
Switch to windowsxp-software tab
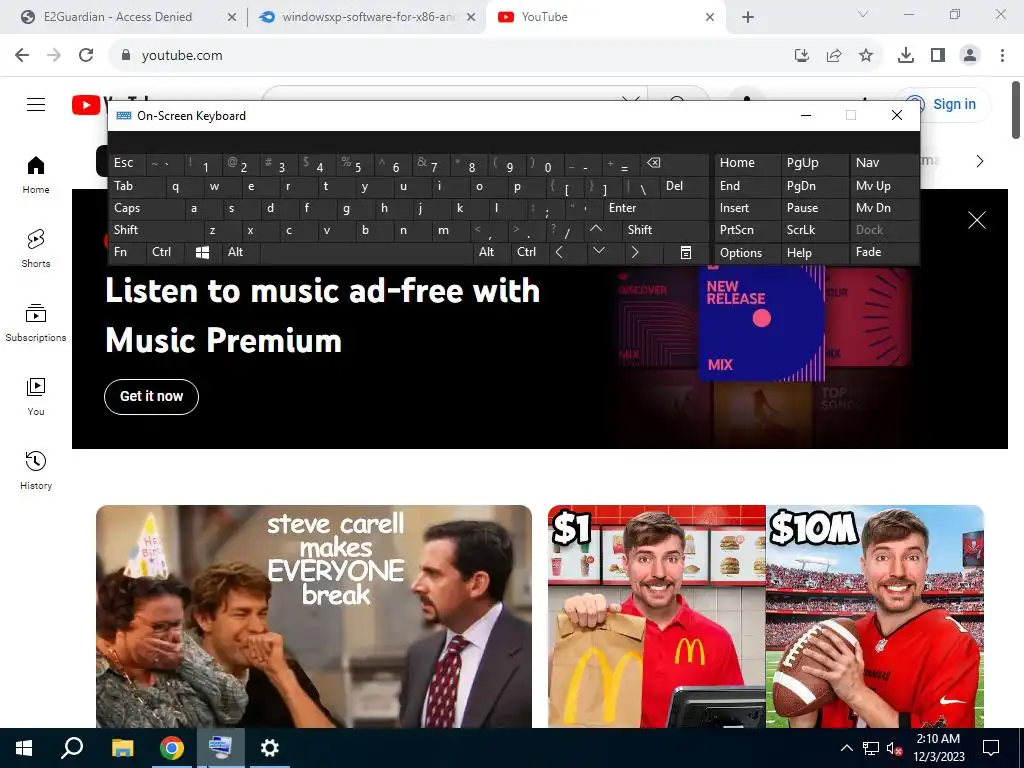(x=368, y=17)
